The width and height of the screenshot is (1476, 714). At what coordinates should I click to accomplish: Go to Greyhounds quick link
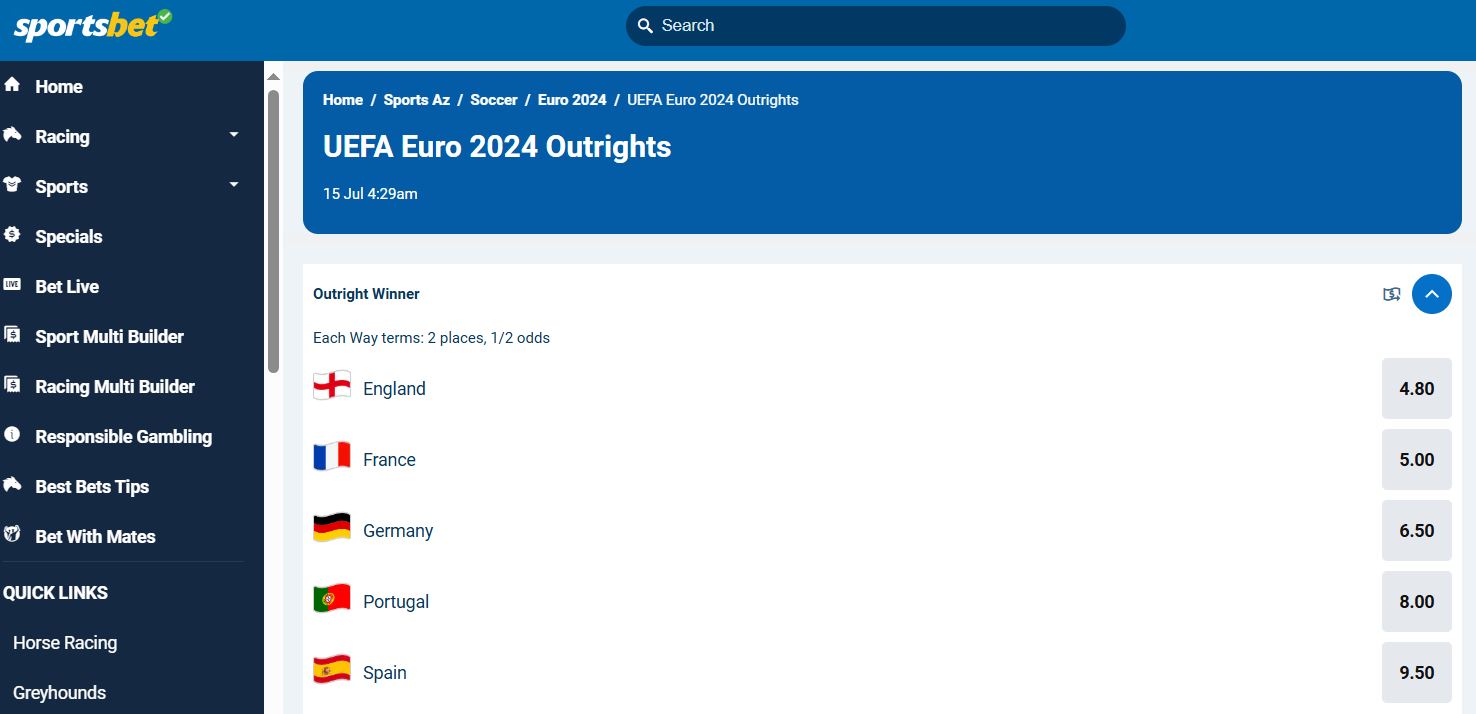coord(60,693)
